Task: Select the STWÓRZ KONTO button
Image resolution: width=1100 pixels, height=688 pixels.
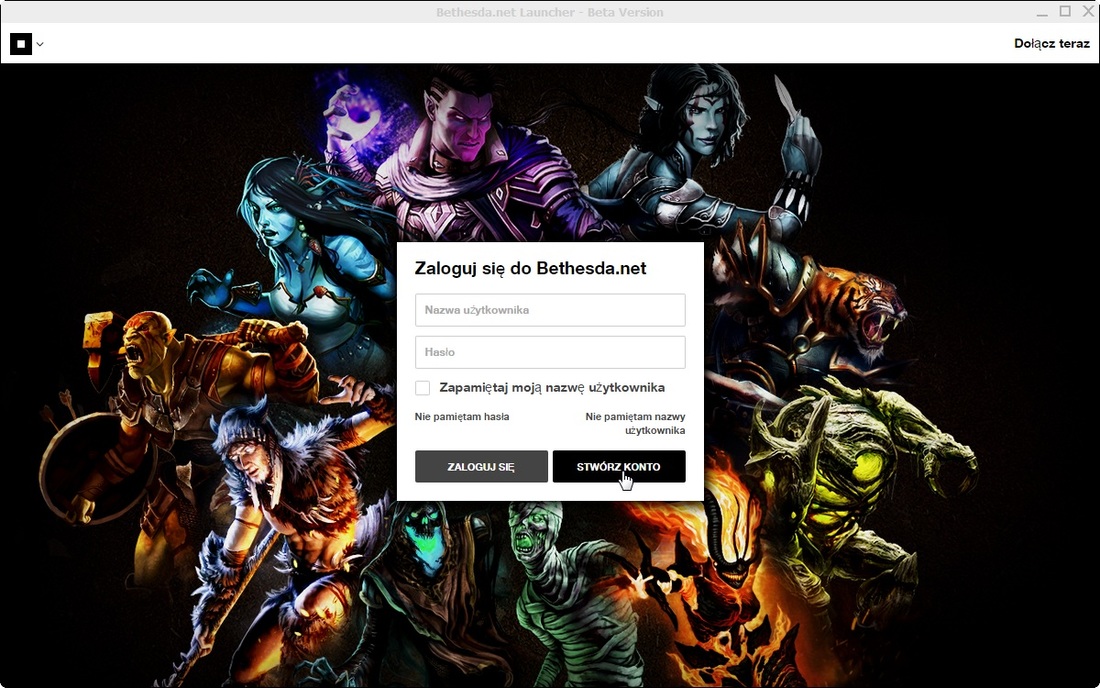Action: (619, 466)
